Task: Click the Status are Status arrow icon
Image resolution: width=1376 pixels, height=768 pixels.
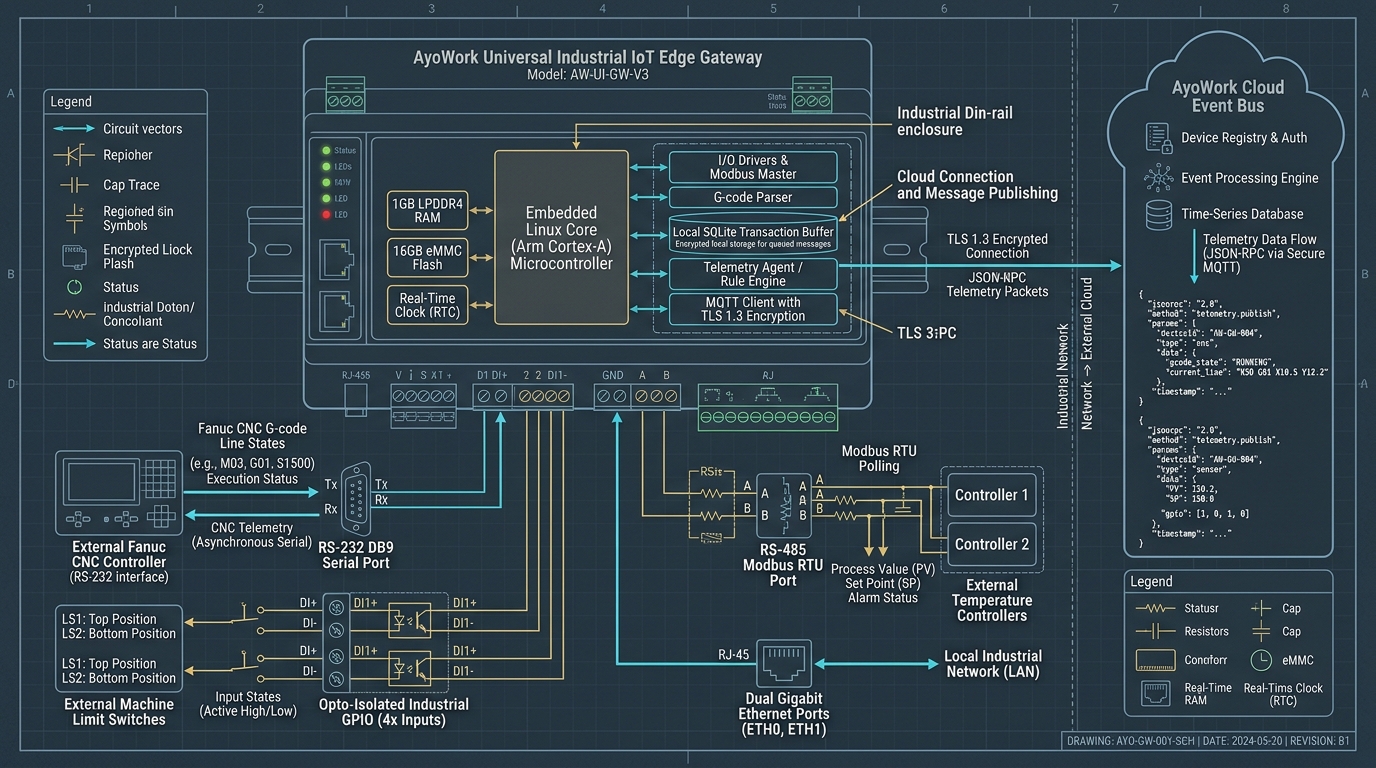Action: (75, 344)
